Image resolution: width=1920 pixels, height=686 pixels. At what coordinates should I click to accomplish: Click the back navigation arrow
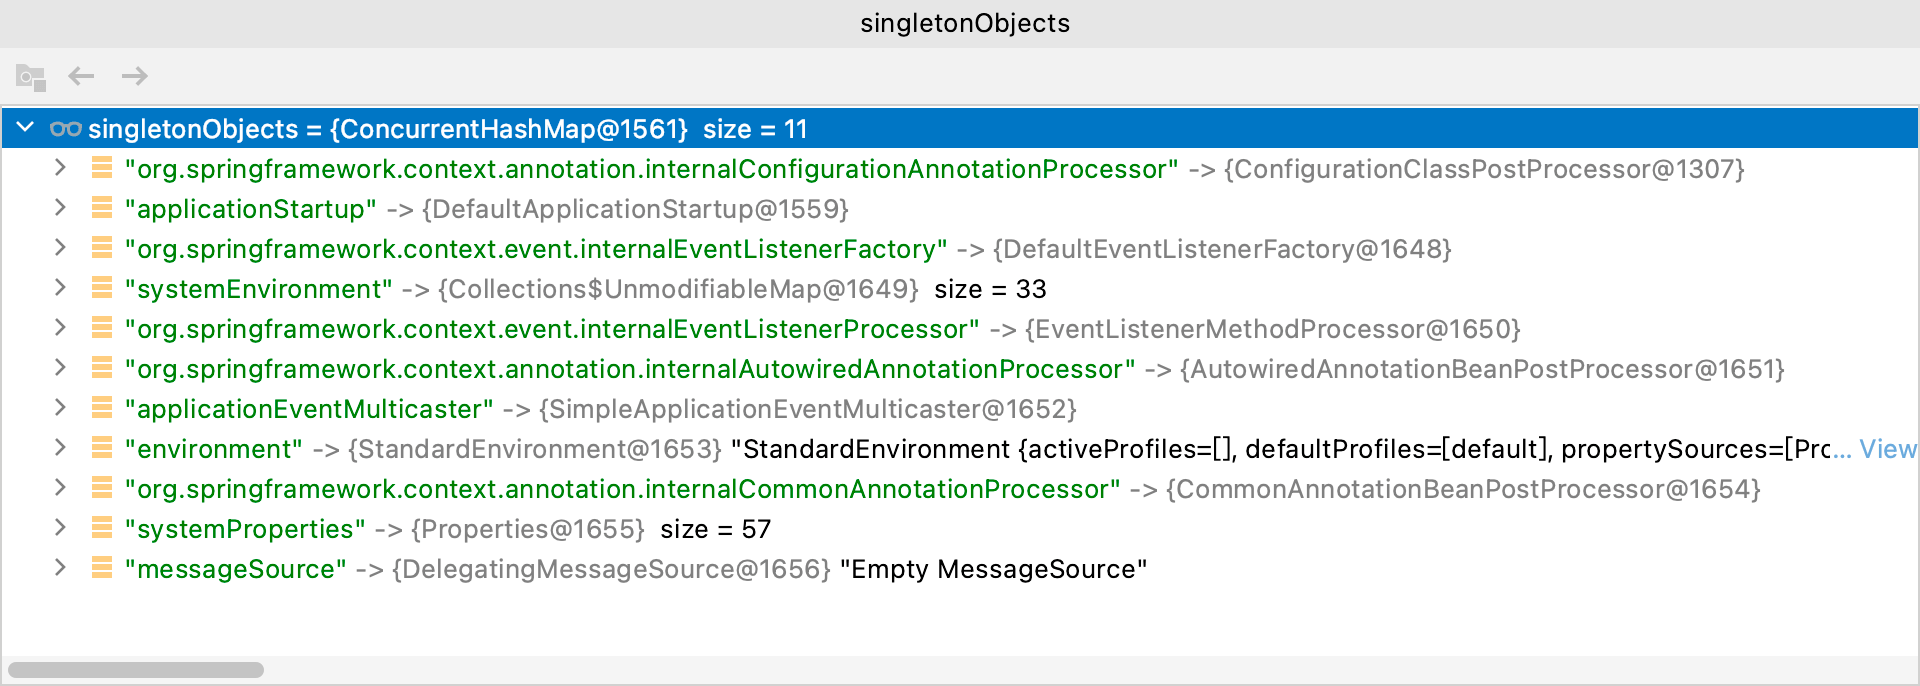(x=81, y=76)
